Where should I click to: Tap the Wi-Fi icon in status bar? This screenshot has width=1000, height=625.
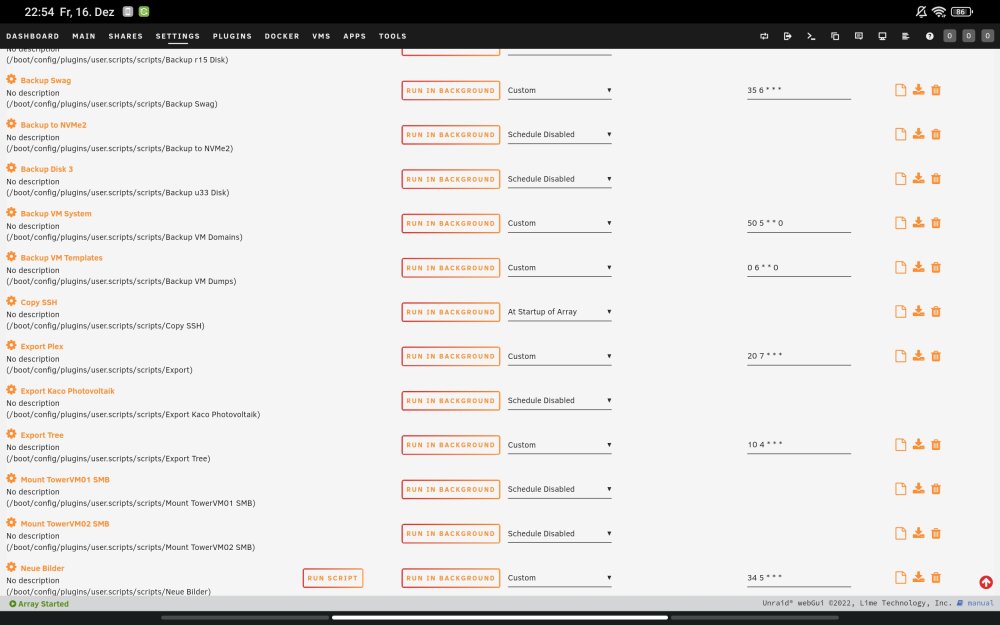[938, 11]
